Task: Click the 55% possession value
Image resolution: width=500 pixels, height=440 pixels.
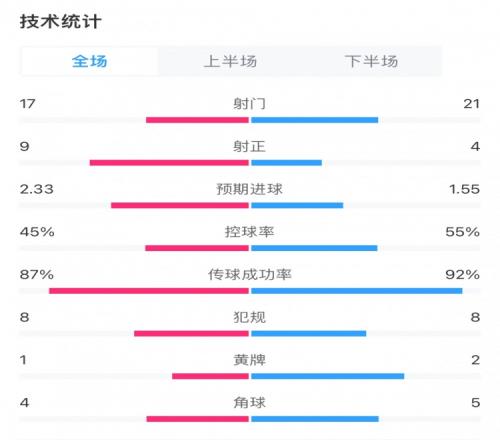Action: [x=462, y=232]
